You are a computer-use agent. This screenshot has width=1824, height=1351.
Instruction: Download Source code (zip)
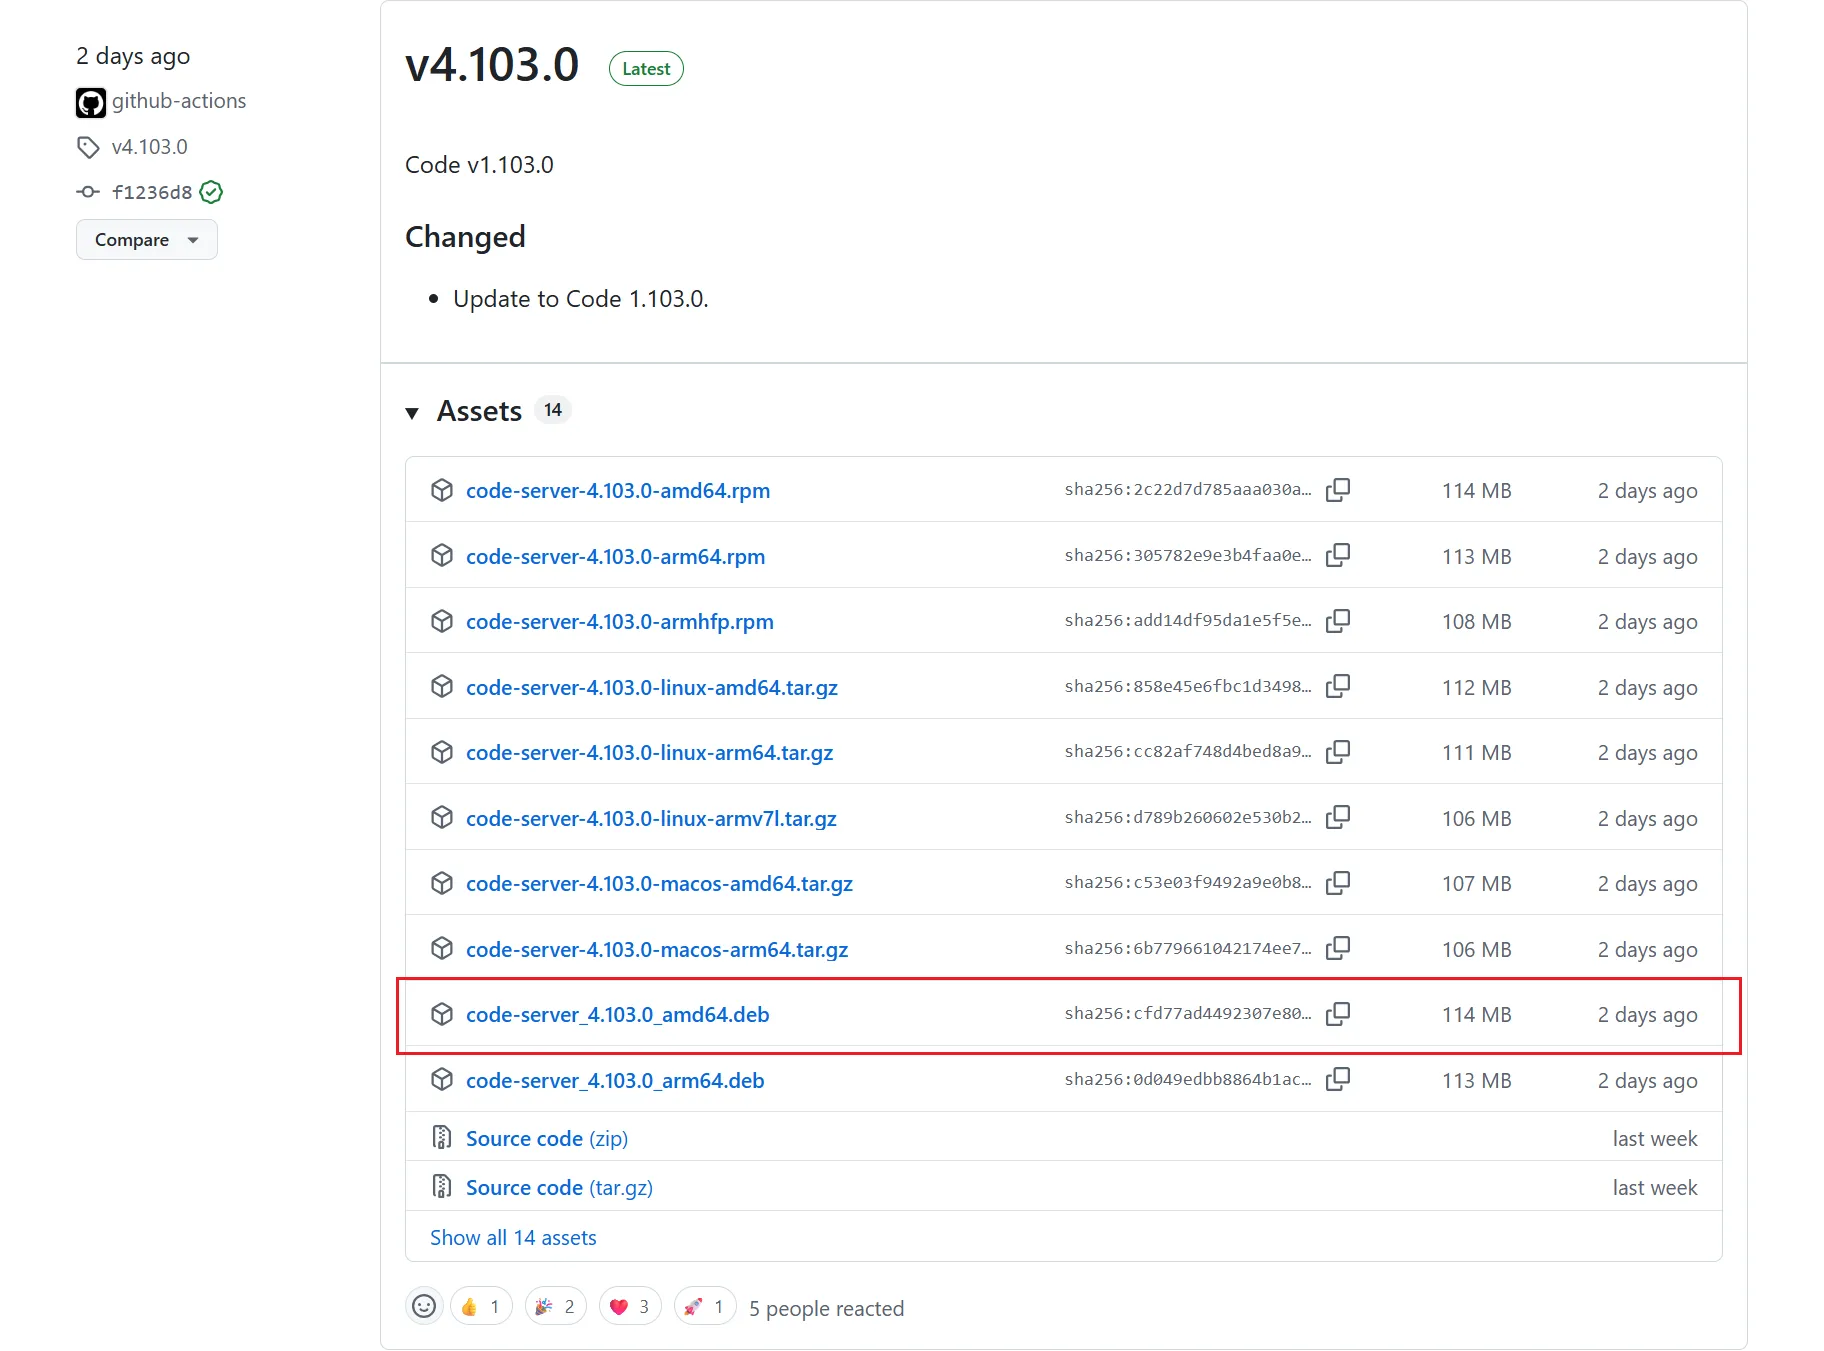click(x=547, y=1138)
